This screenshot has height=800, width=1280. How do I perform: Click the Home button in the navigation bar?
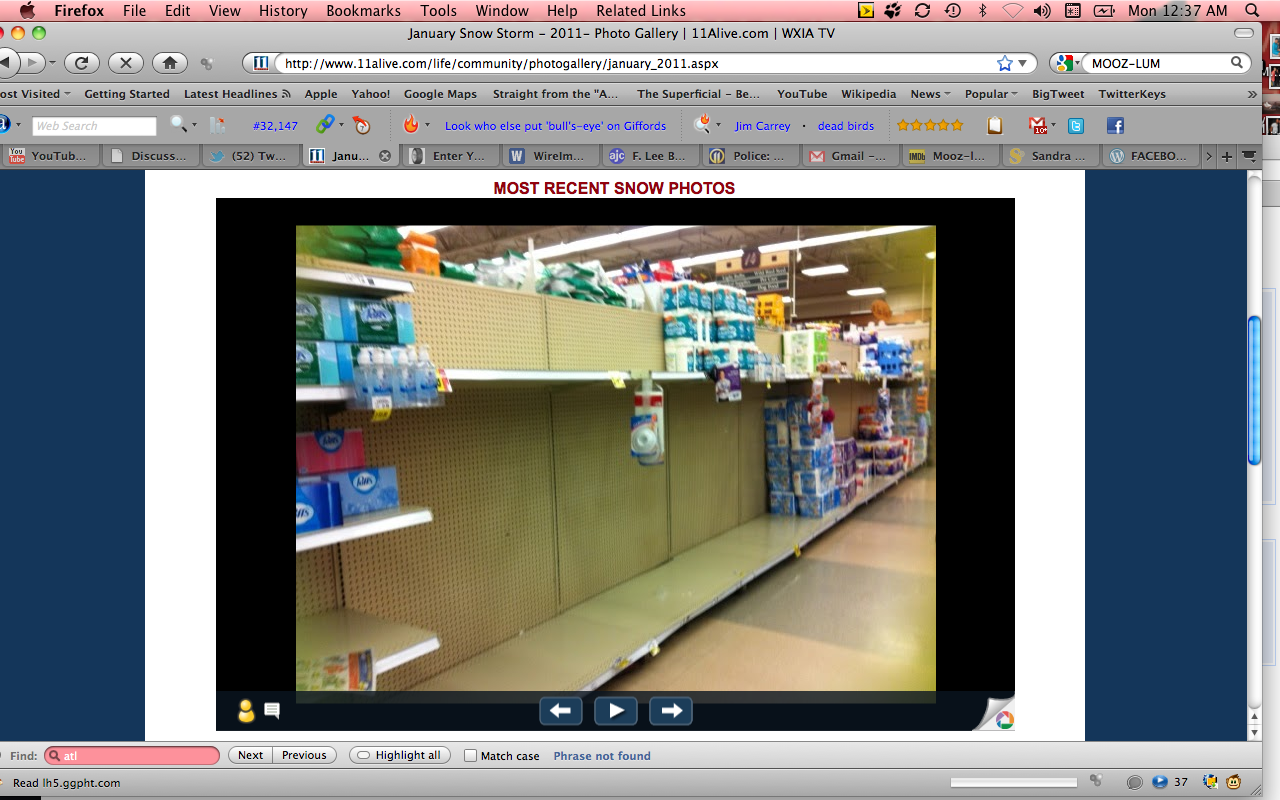tap(170, 63)
